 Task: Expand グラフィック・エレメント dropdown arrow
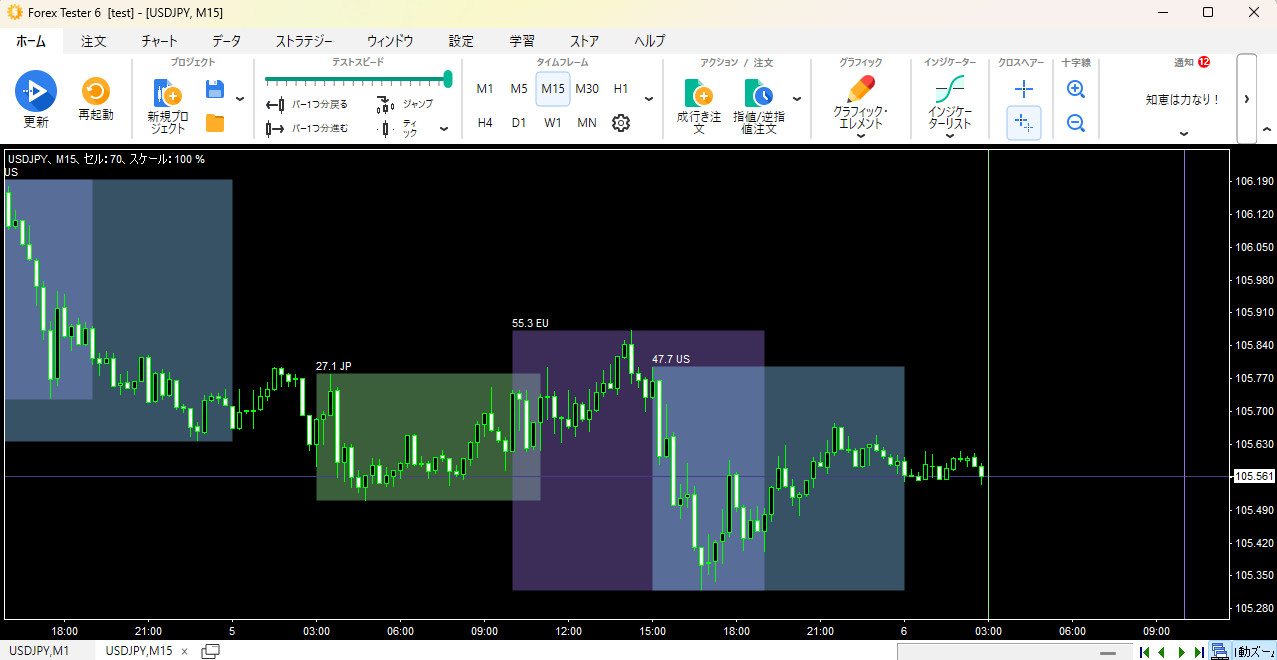pyautogui.click(x=860, y=136)
